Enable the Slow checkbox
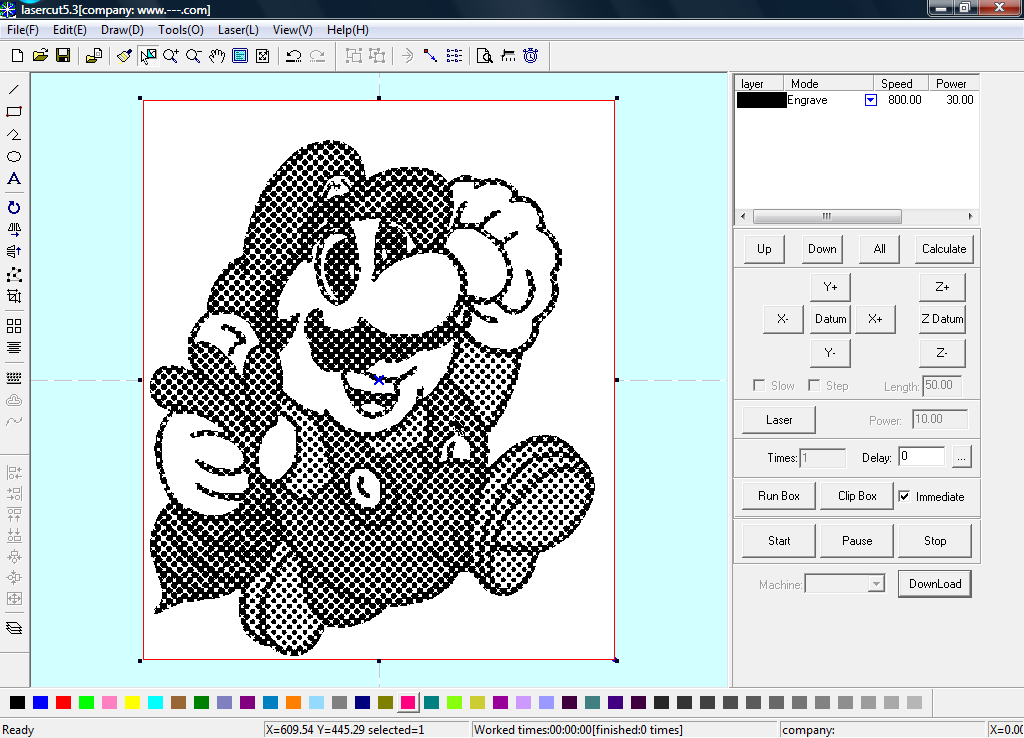The image size is (1024, 738). tap(760, 386)
